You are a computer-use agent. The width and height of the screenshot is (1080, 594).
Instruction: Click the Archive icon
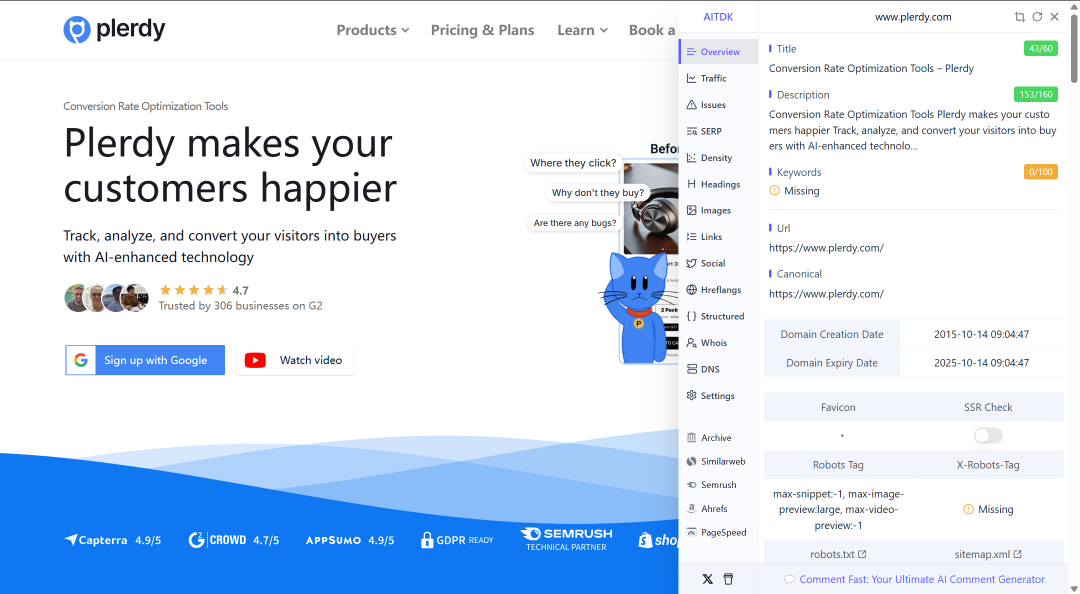692,438
